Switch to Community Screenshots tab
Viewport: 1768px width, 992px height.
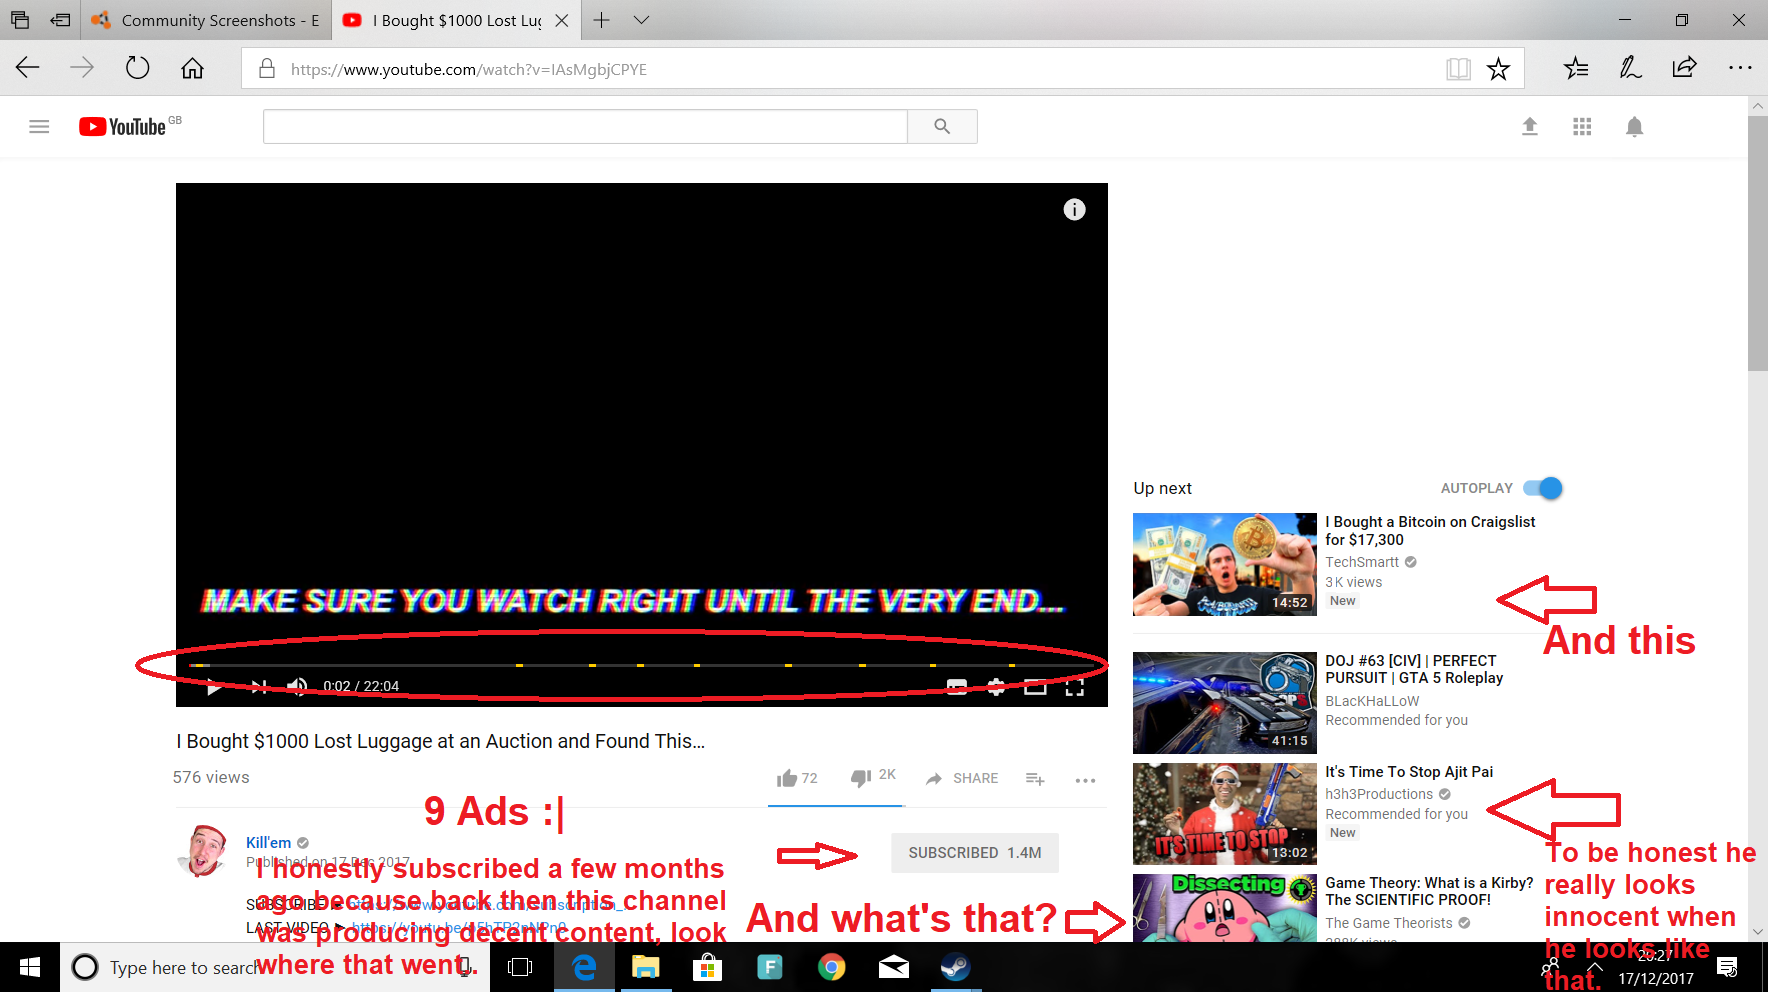pos(206,20)
